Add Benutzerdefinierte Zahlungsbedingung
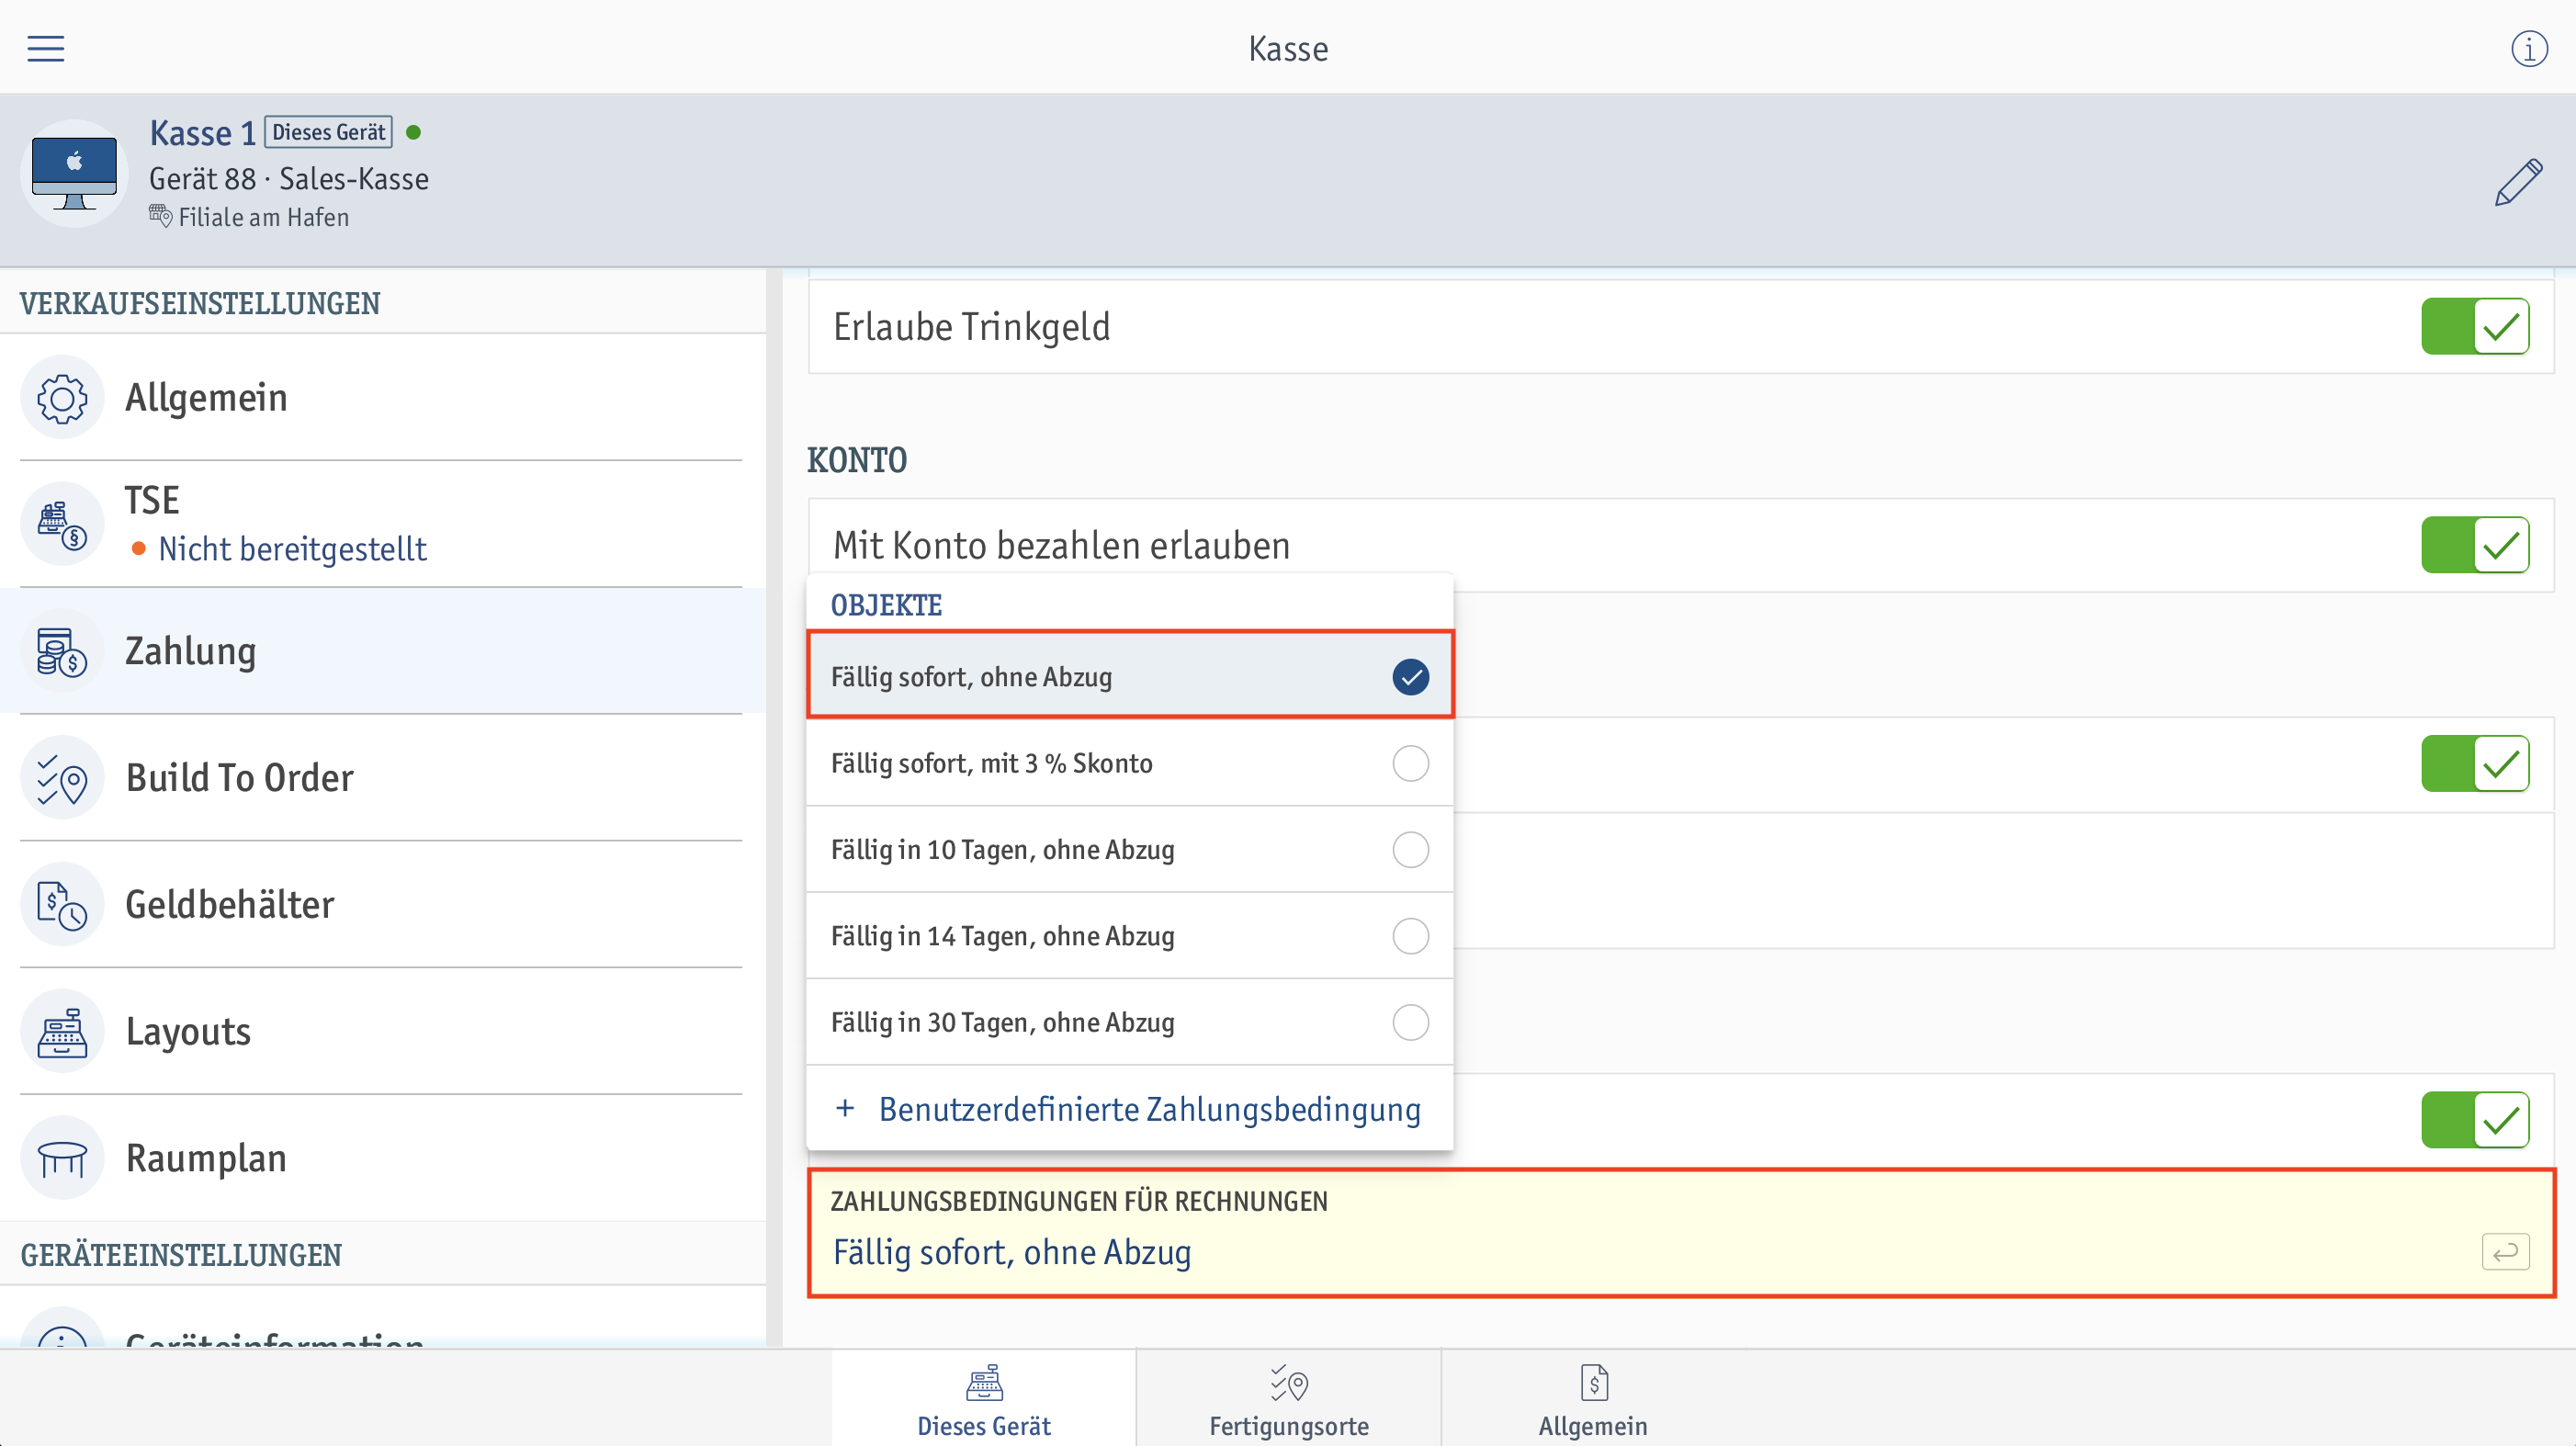The height and width of the screenshot is (1446, 2576). pyautogui.click(x=1130, y=1109)
